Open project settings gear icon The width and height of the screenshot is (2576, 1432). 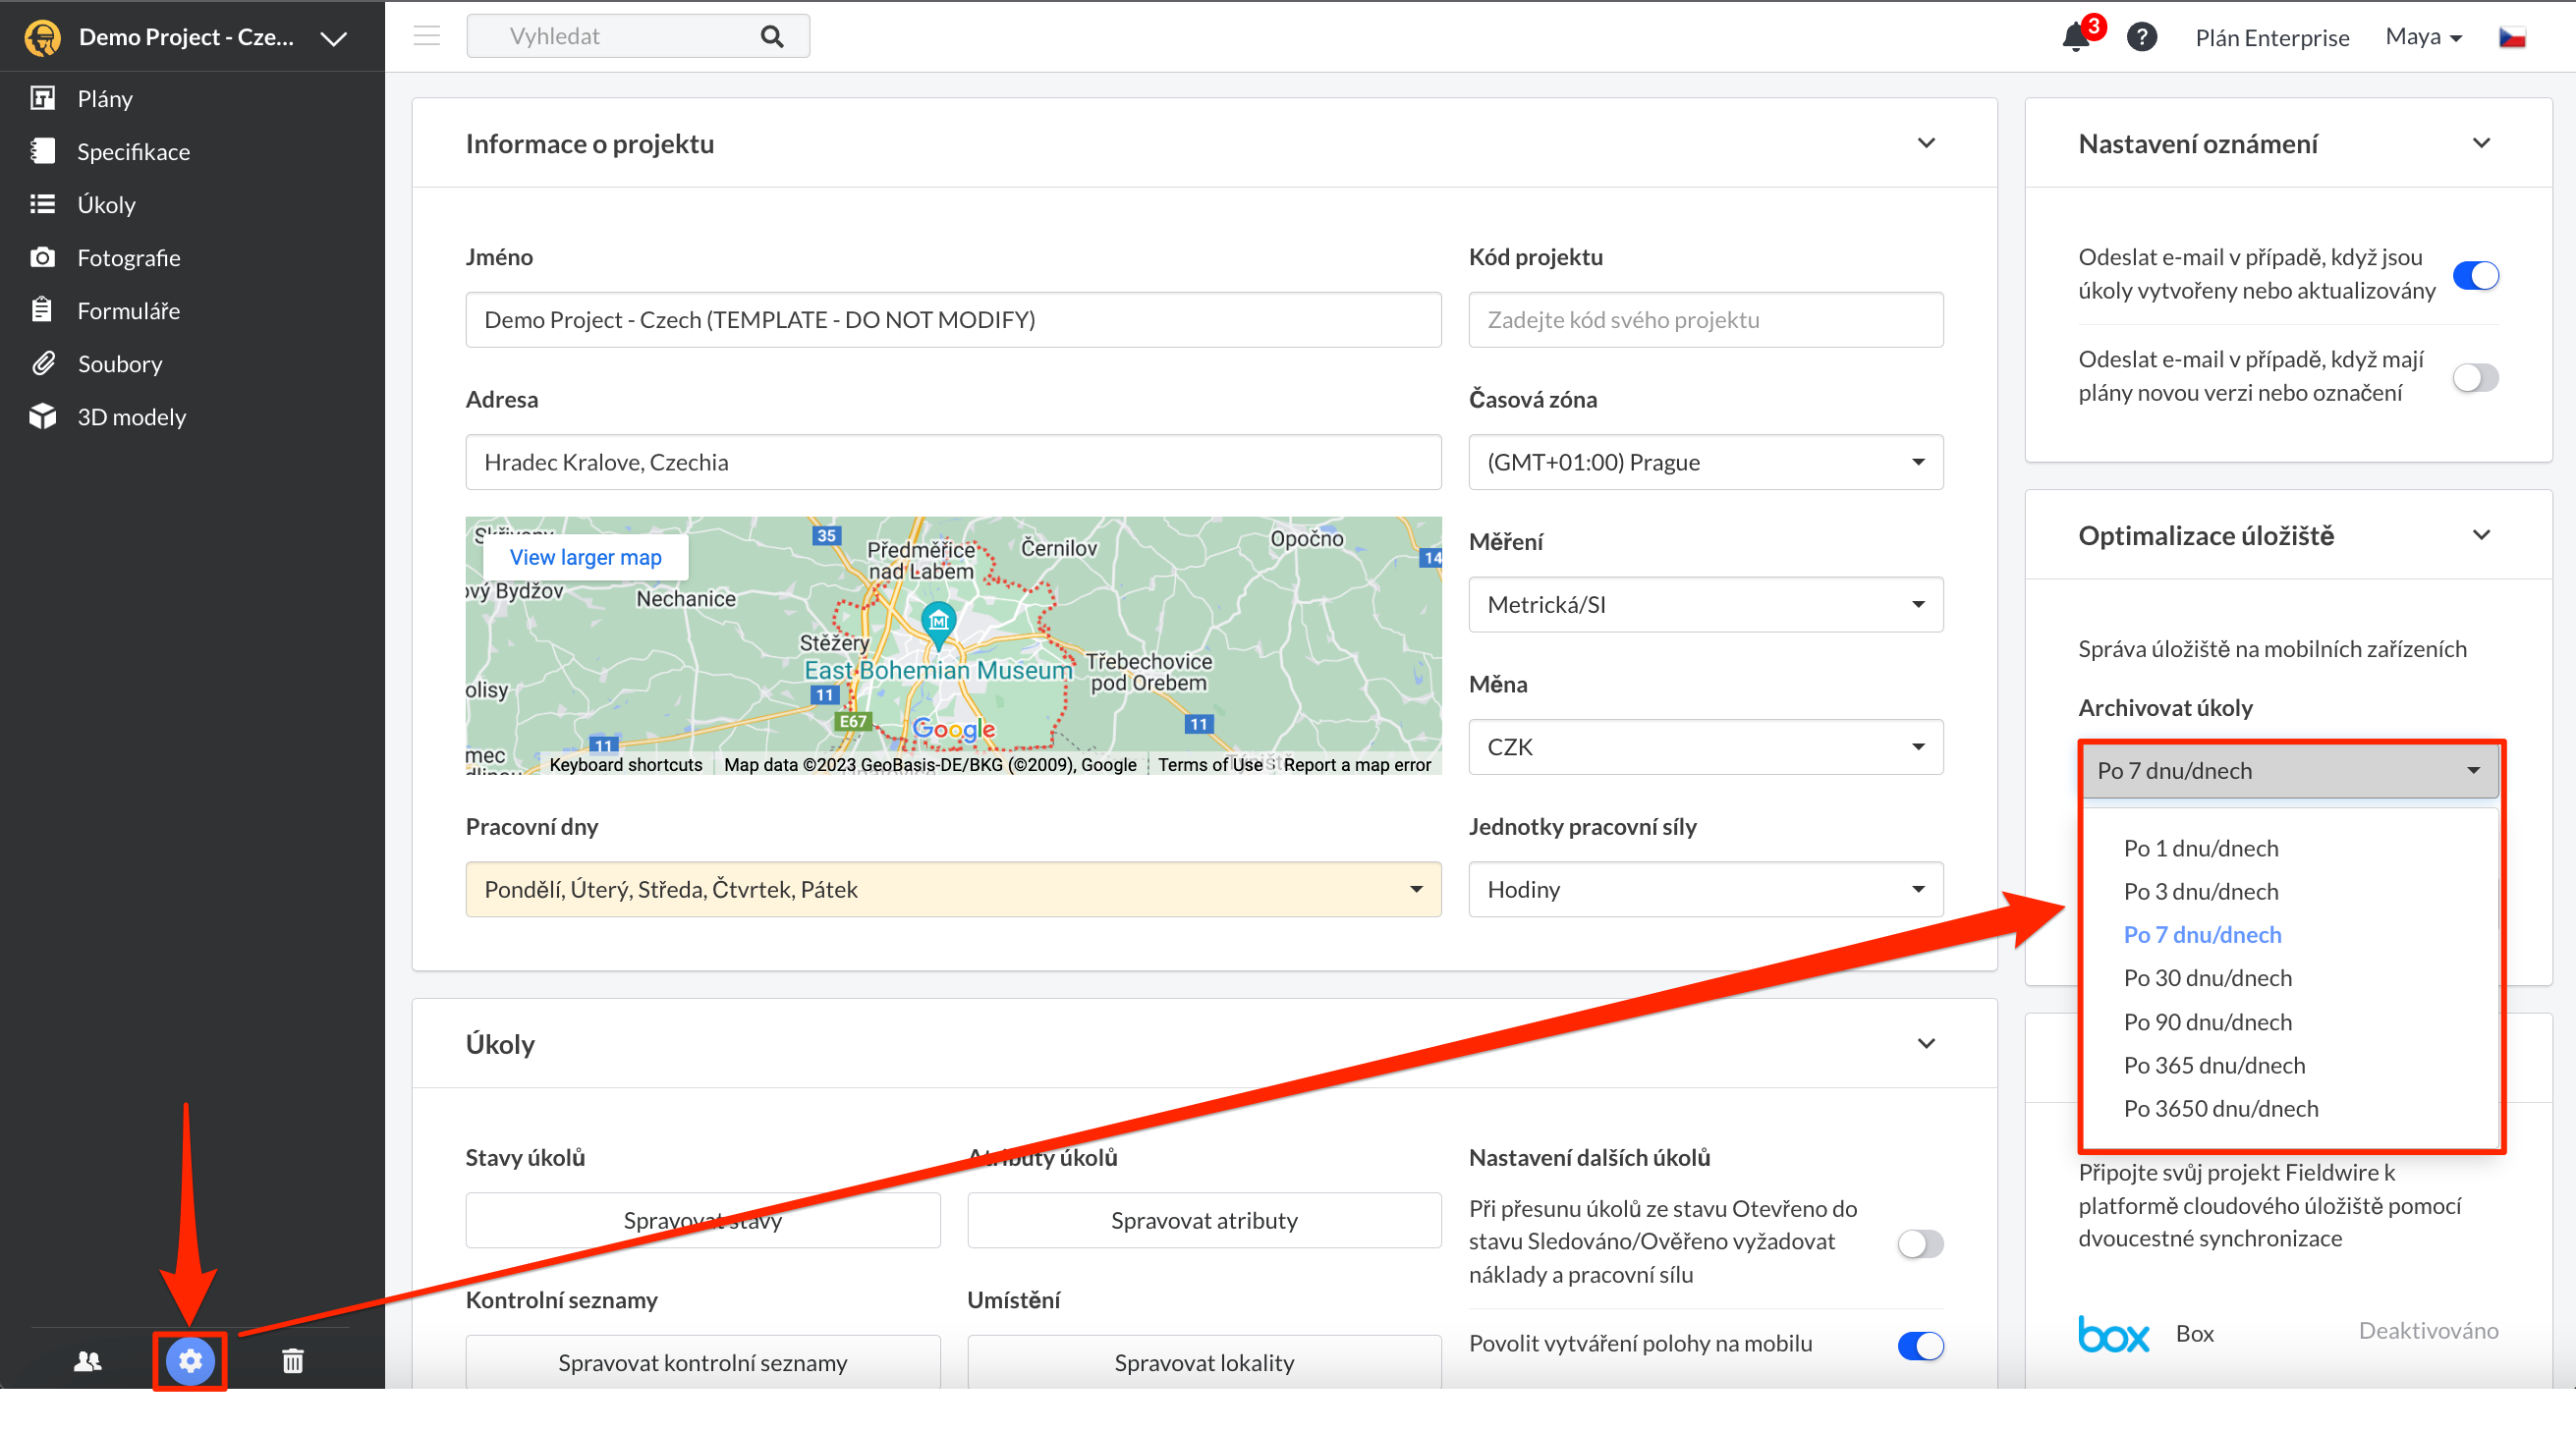pyautogui.click(x=190, y=1360)
